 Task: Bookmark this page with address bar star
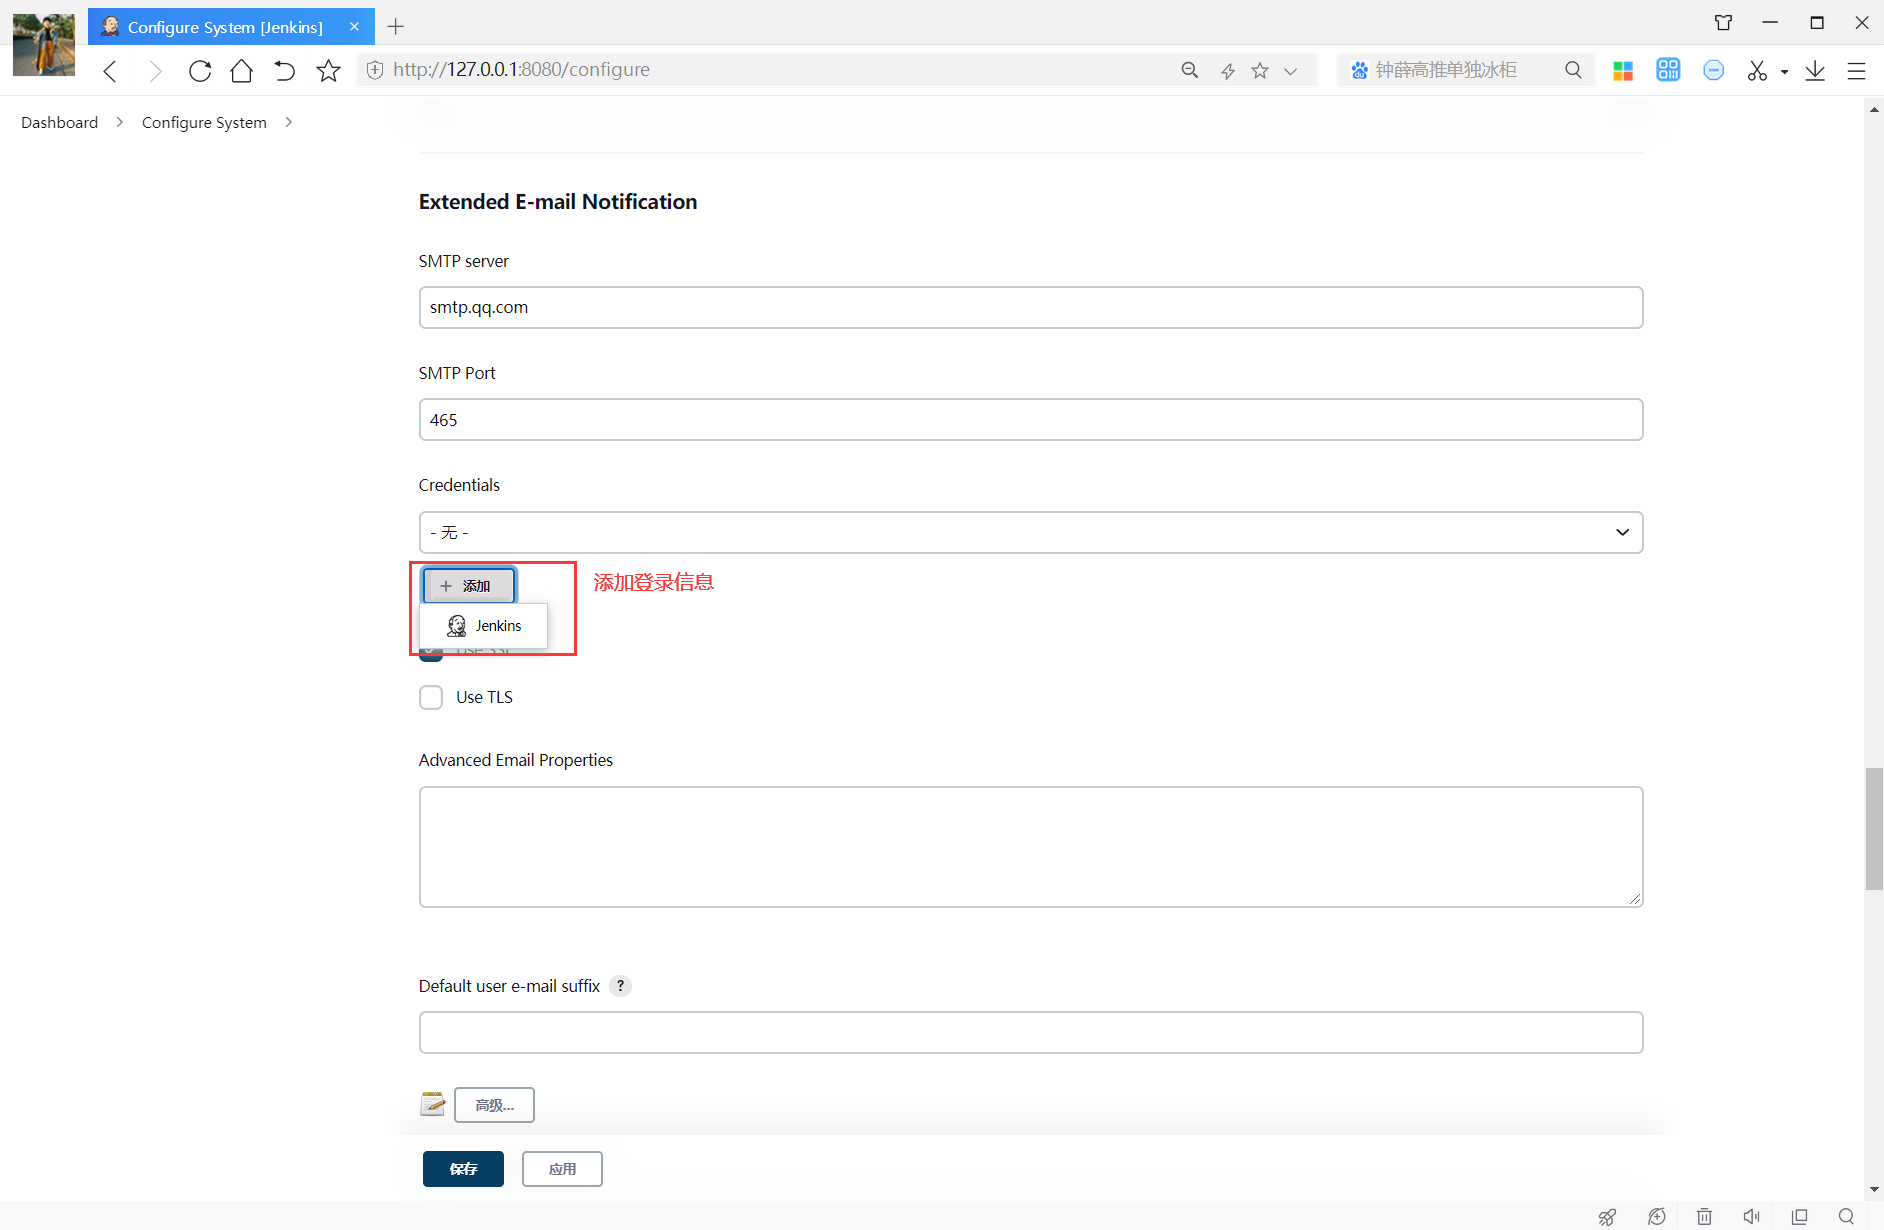[x=1260, y=70]
